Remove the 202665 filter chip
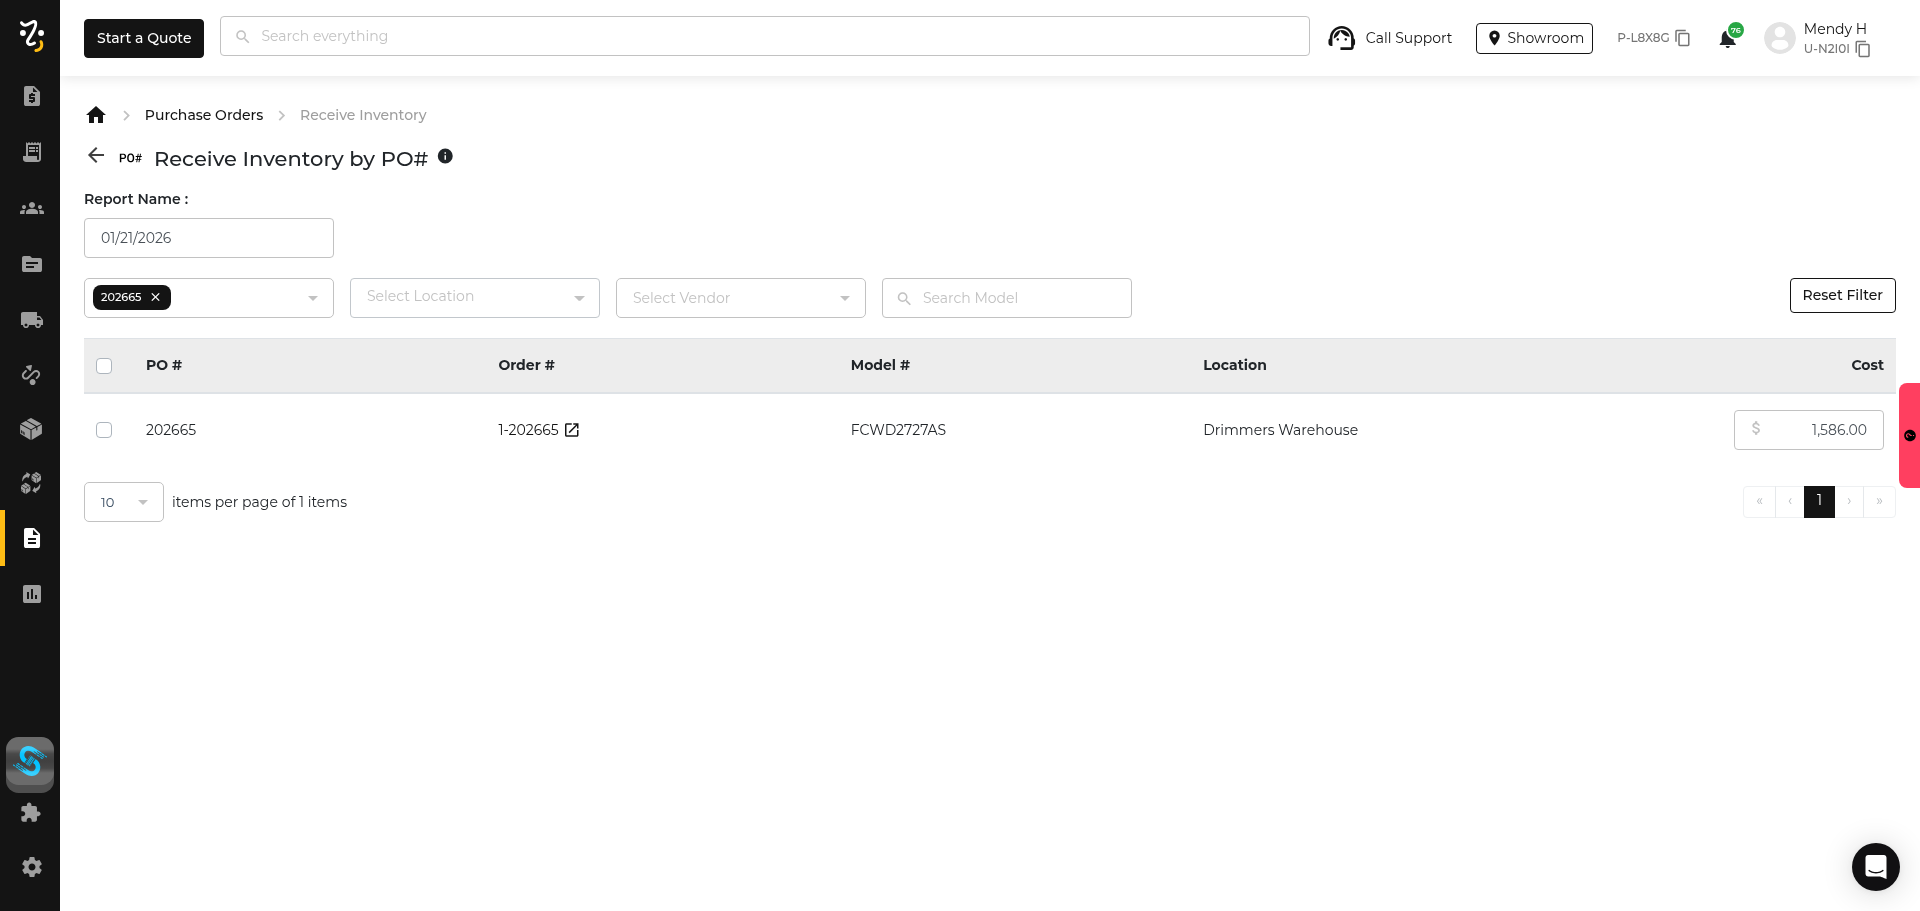The width and height of the screenshot is (1920, 911). click(x=156, y=297)
